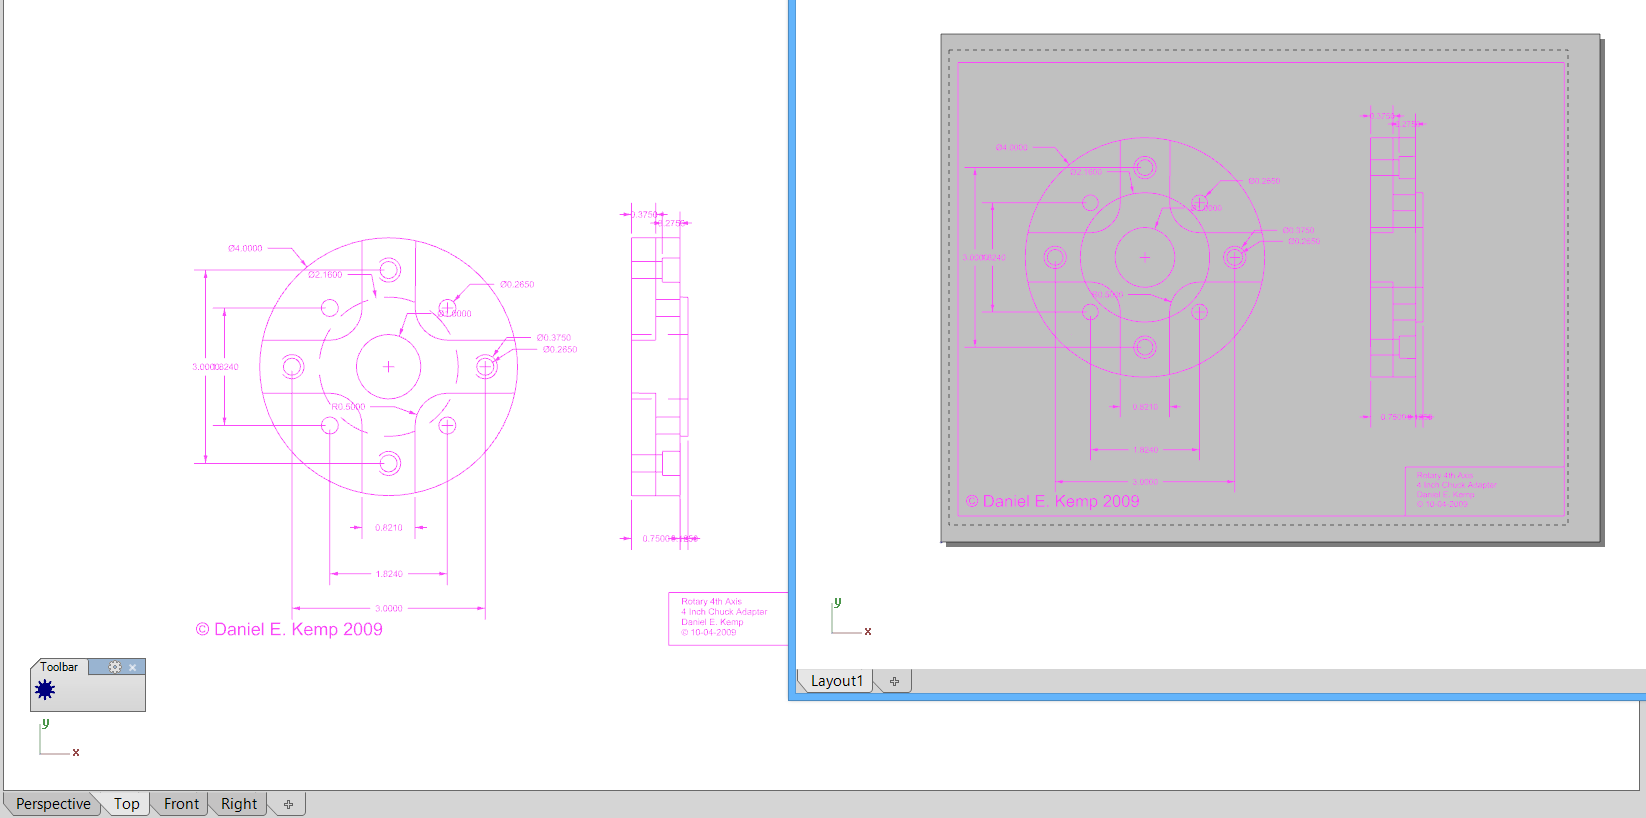Click the blue starburst button in the floating Toolbar
The height and width of the screenshot is (818, 1646).
[45, 690]
